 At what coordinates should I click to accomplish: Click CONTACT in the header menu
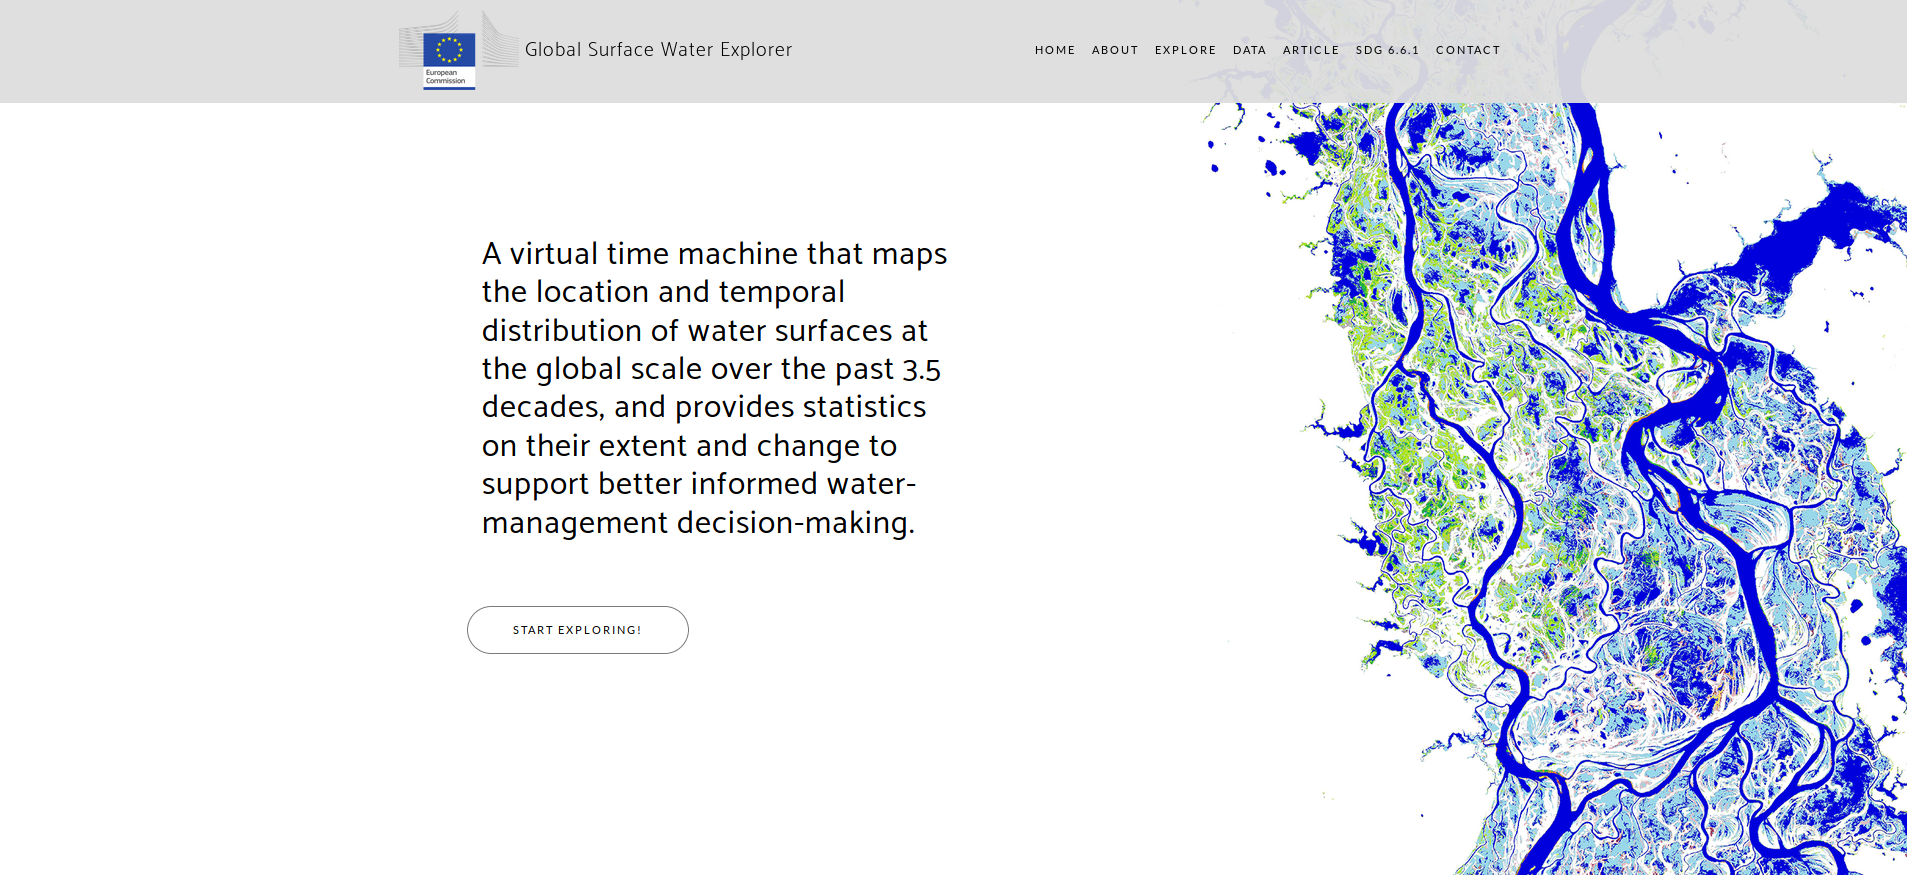(x=1467, y=50)
